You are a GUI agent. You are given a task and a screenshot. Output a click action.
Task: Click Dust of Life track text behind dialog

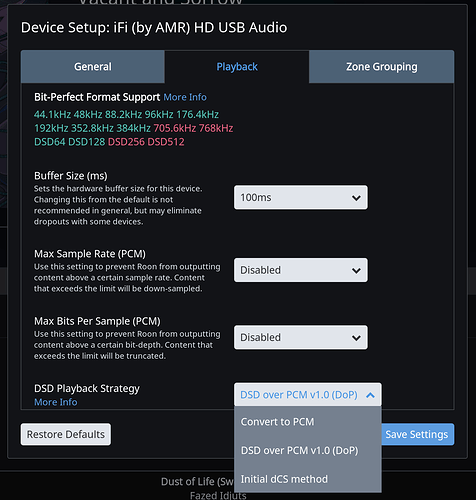(197, 482)
